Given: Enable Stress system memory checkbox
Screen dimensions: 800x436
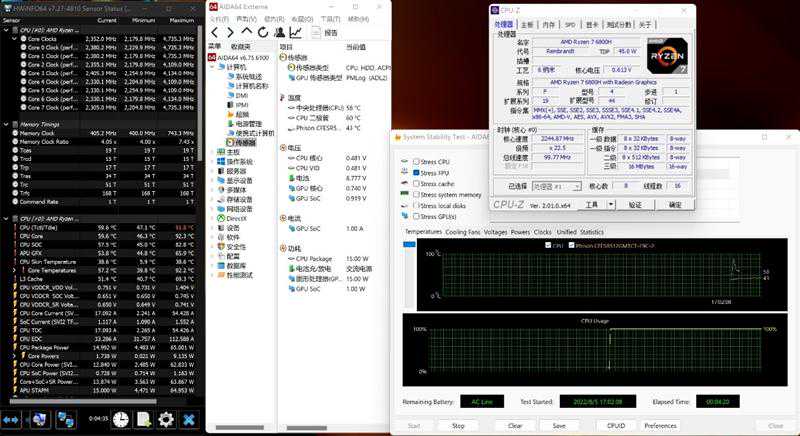Looking at the screenshot, I should (416, 194).
